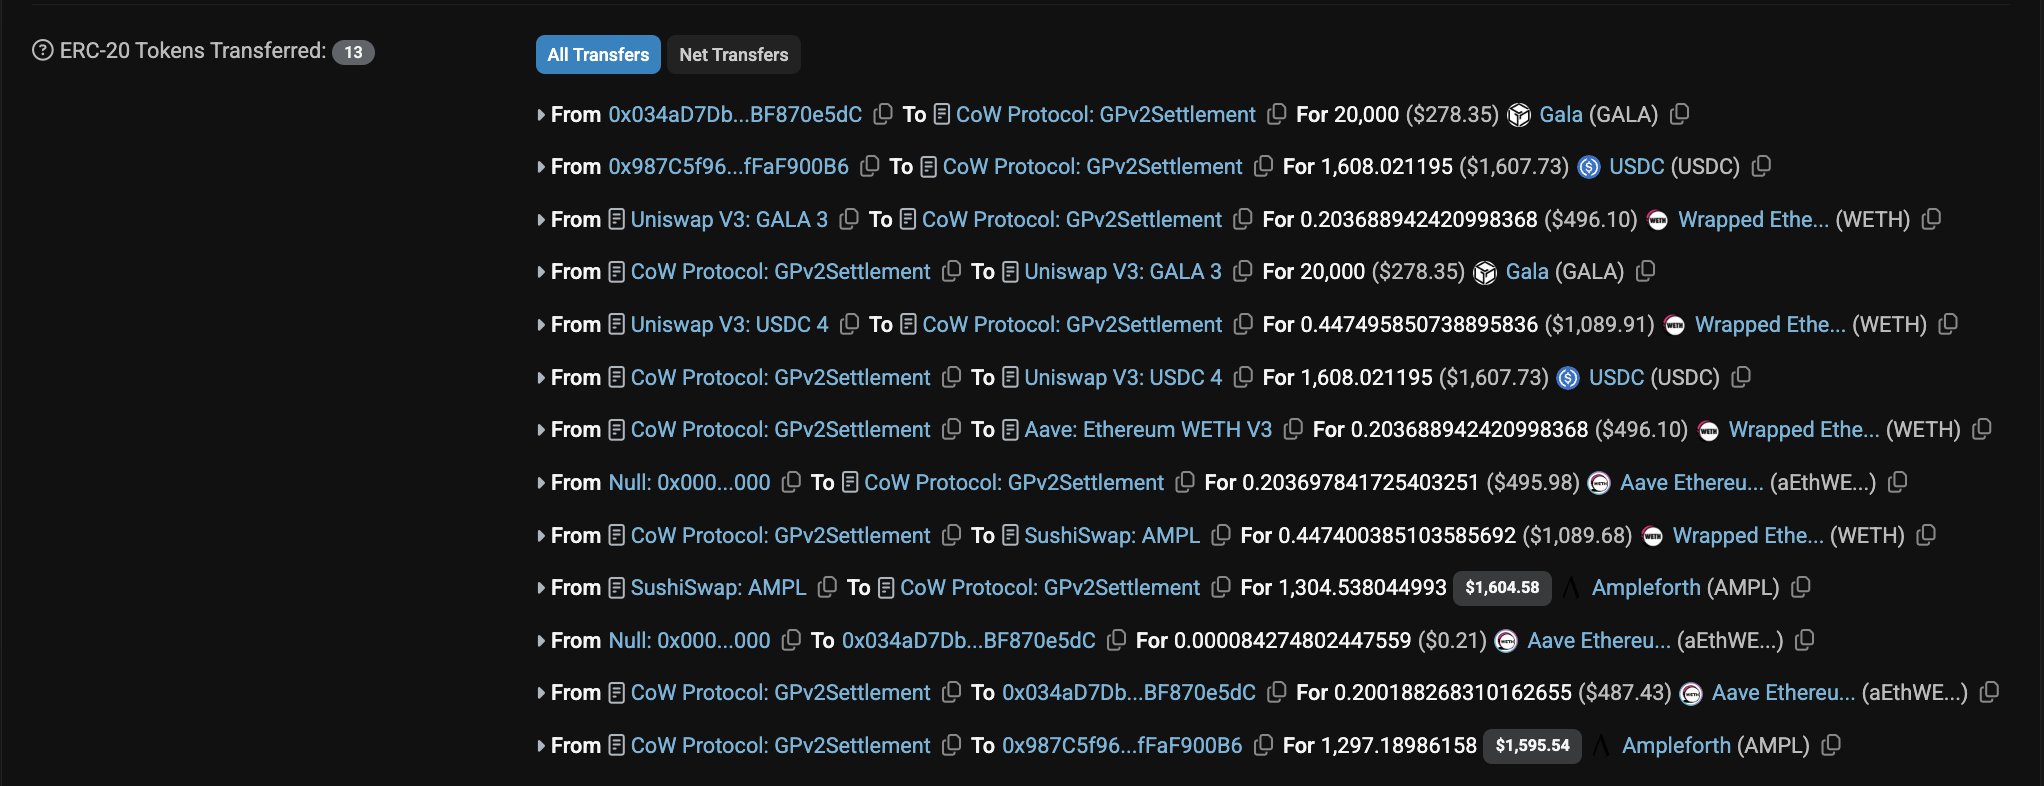Copy the USDC token address in second row

tap(1761, 166)
